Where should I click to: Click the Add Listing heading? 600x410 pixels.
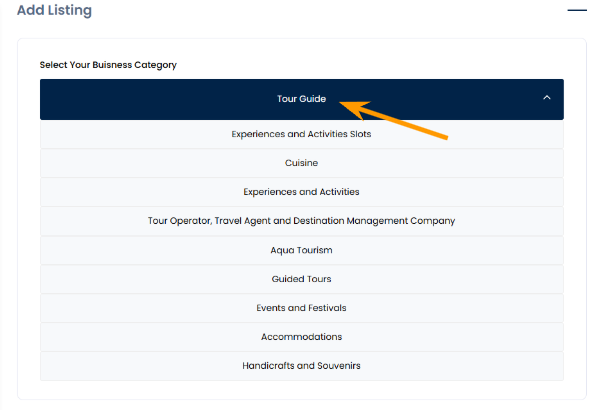pyautogui.click(x=54, y=11)
